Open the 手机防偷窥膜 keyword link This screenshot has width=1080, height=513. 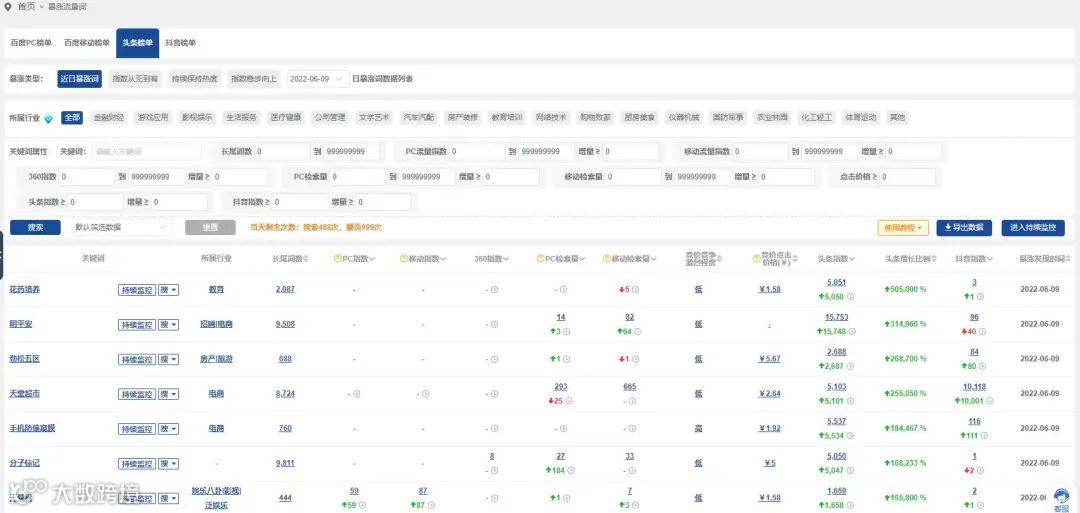[x=32, y=428]
